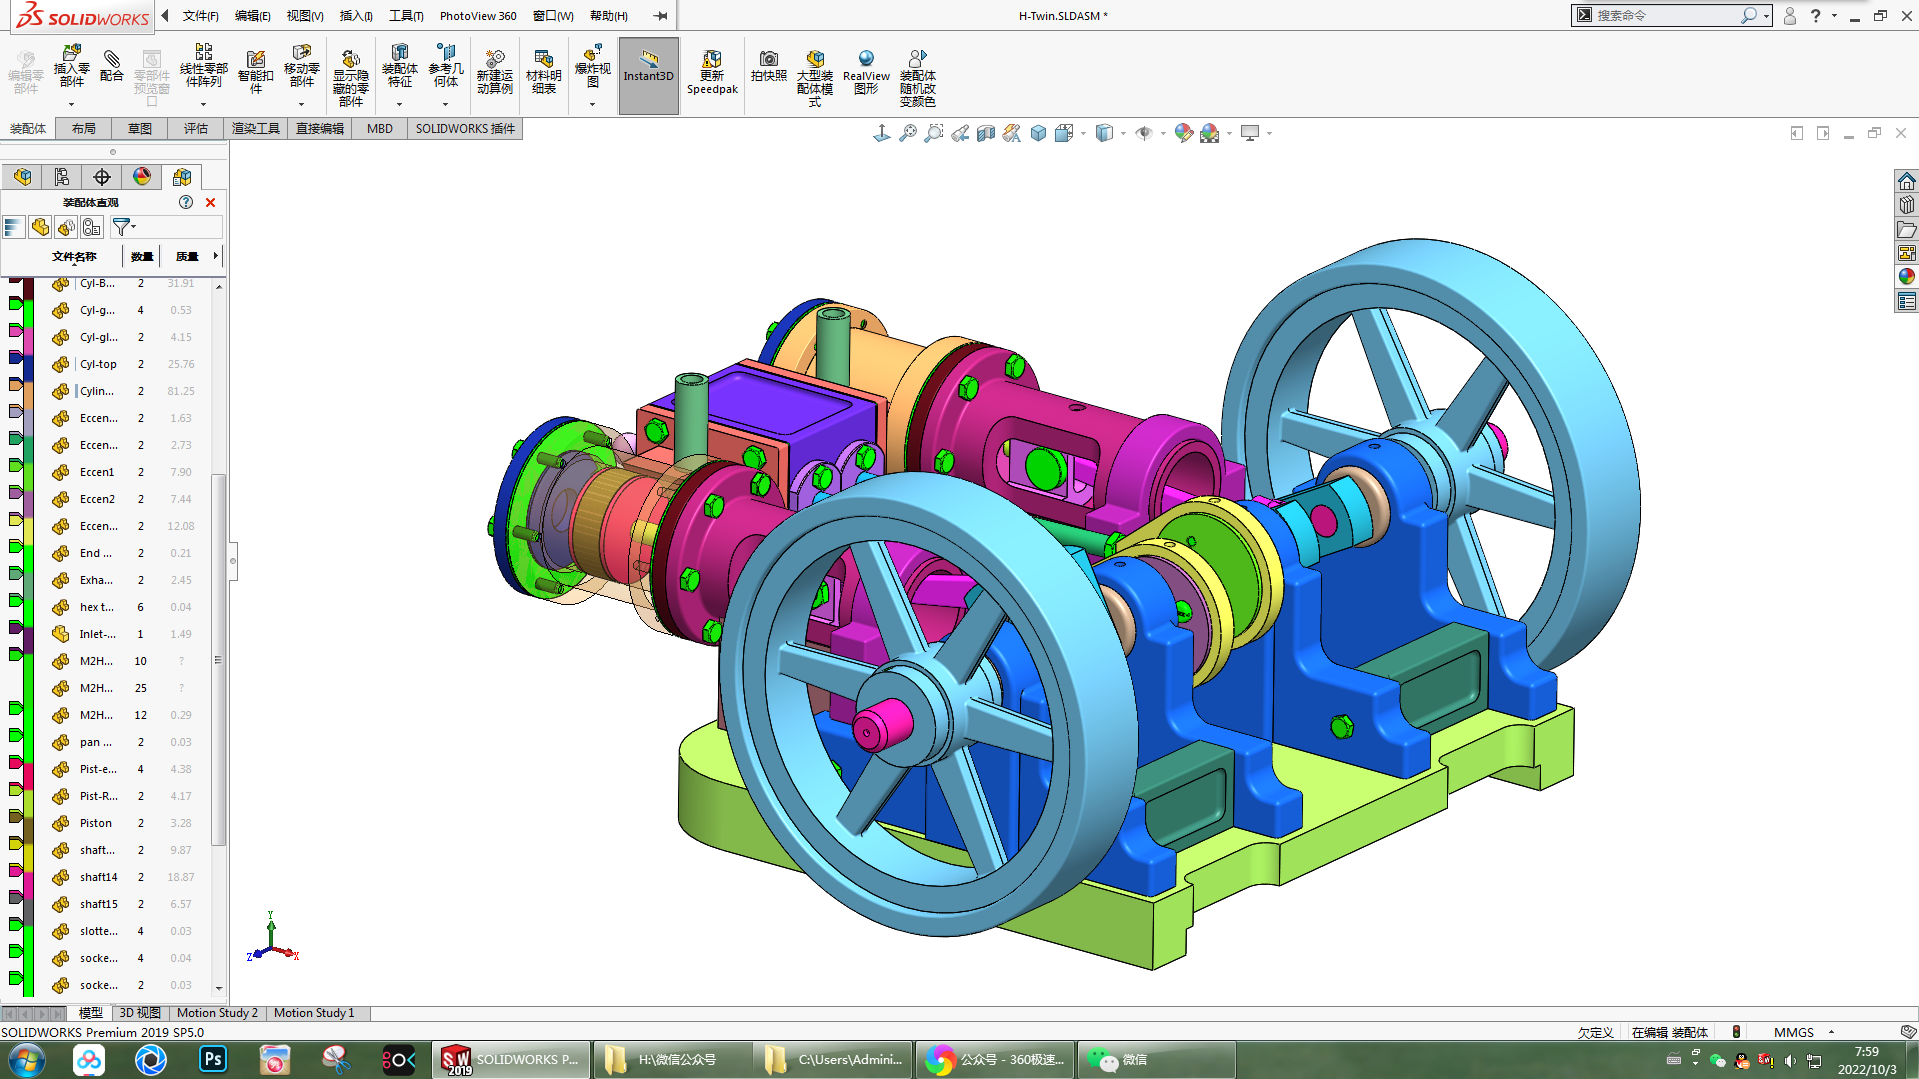
Task: Toggle Instant3D mode
Action: coord(649,75)
